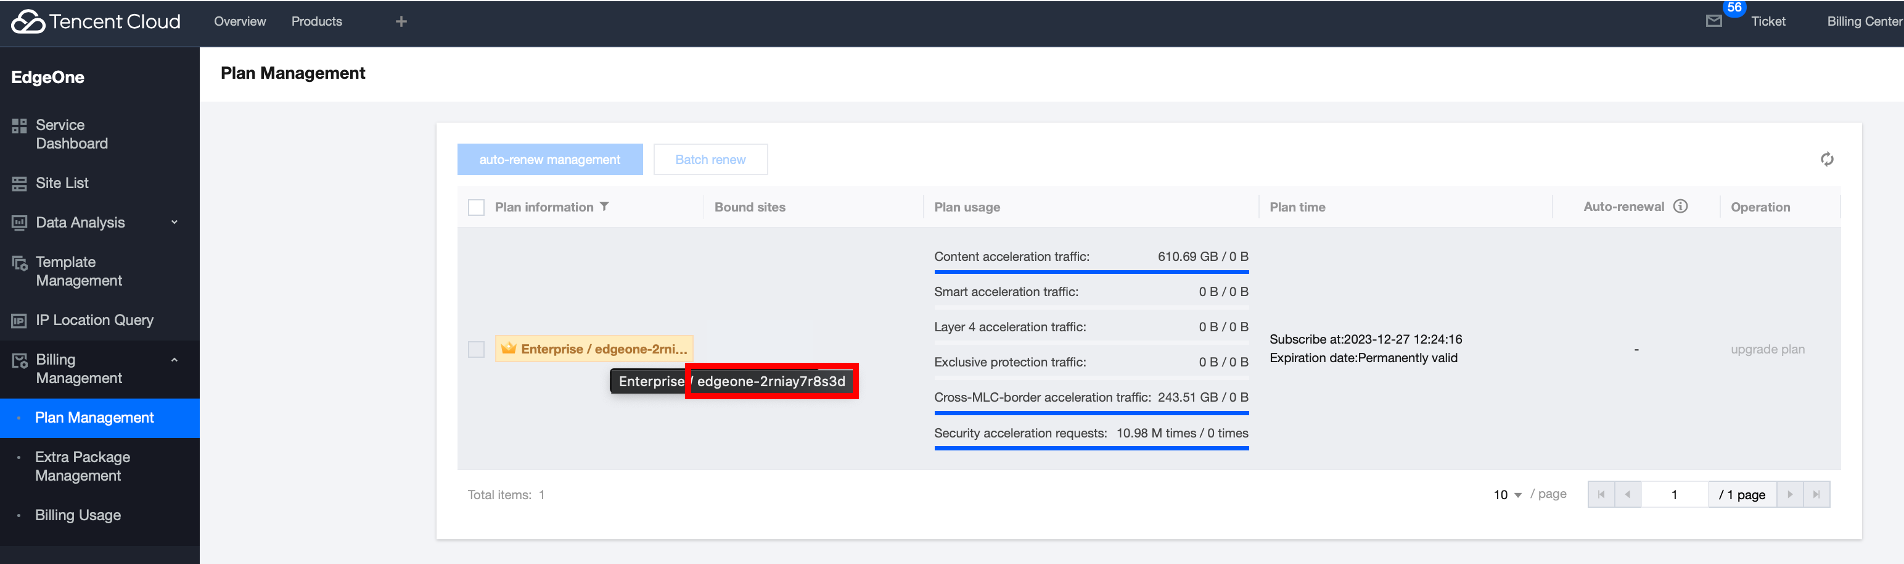Click the IP Location Query icon

point(19,321)
